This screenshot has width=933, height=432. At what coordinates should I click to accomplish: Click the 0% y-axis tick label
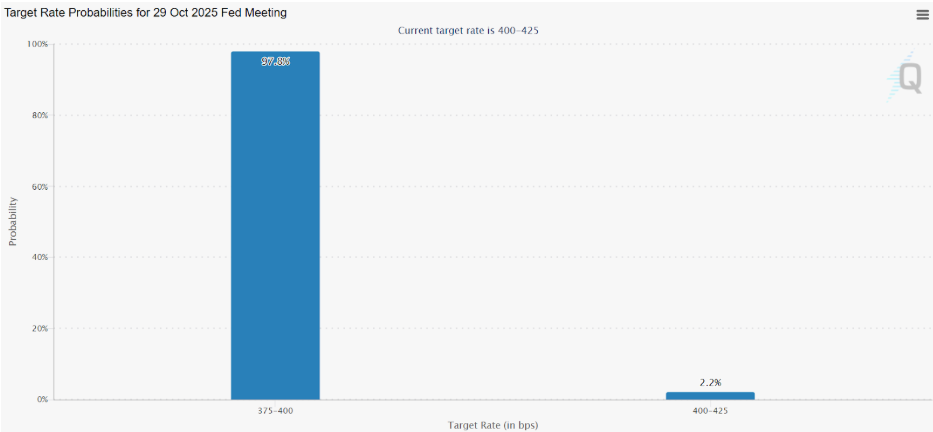(x=41, y=399)
